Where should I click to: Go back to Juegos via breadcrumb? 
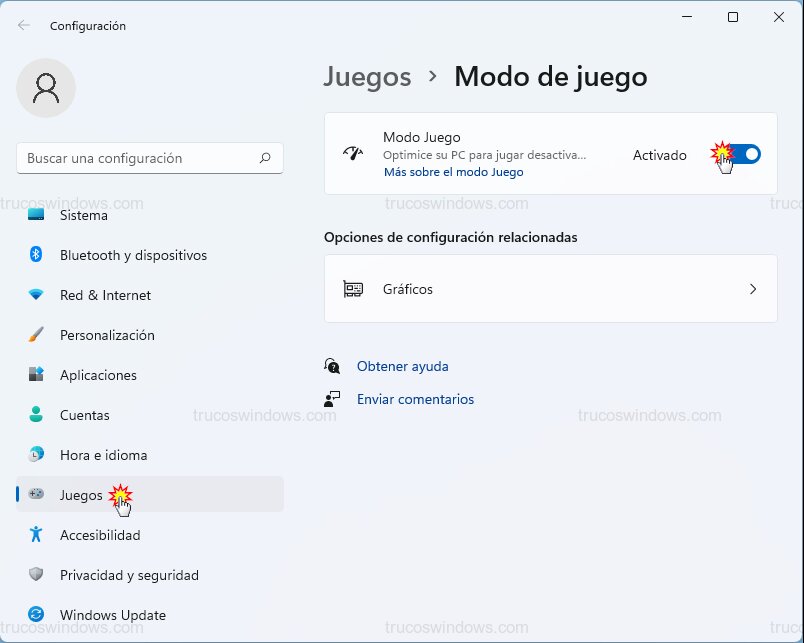[367, 76]
